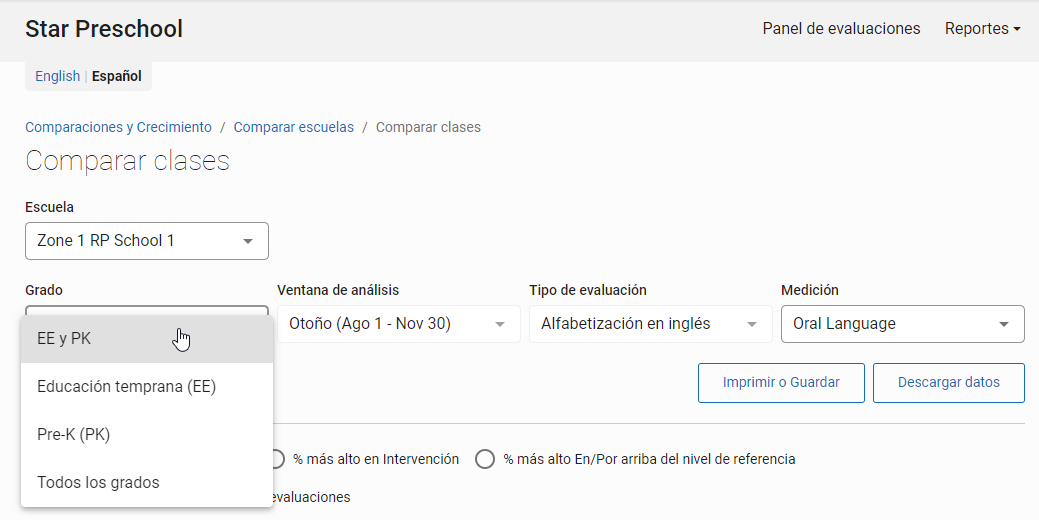Image resolution: width=1039 pixels, height=520 pixels.
Task: Choose 'Educación temprana (EE)' from list
Action: click(147, 387)
